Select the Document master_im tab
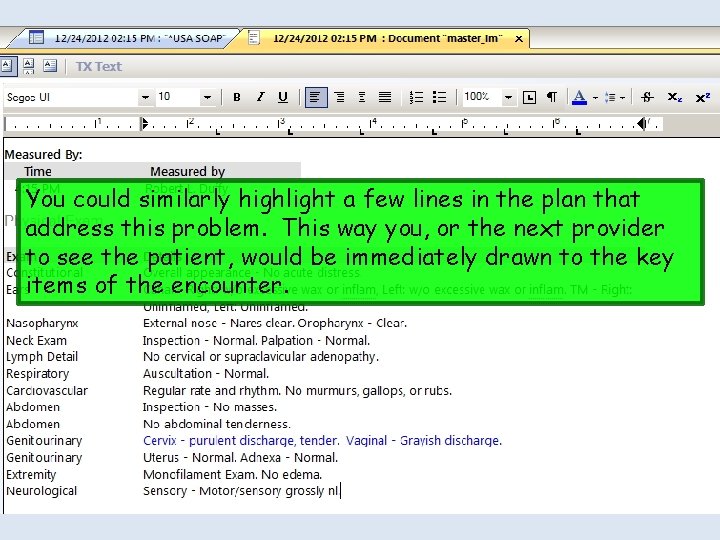 click(387, 38)
